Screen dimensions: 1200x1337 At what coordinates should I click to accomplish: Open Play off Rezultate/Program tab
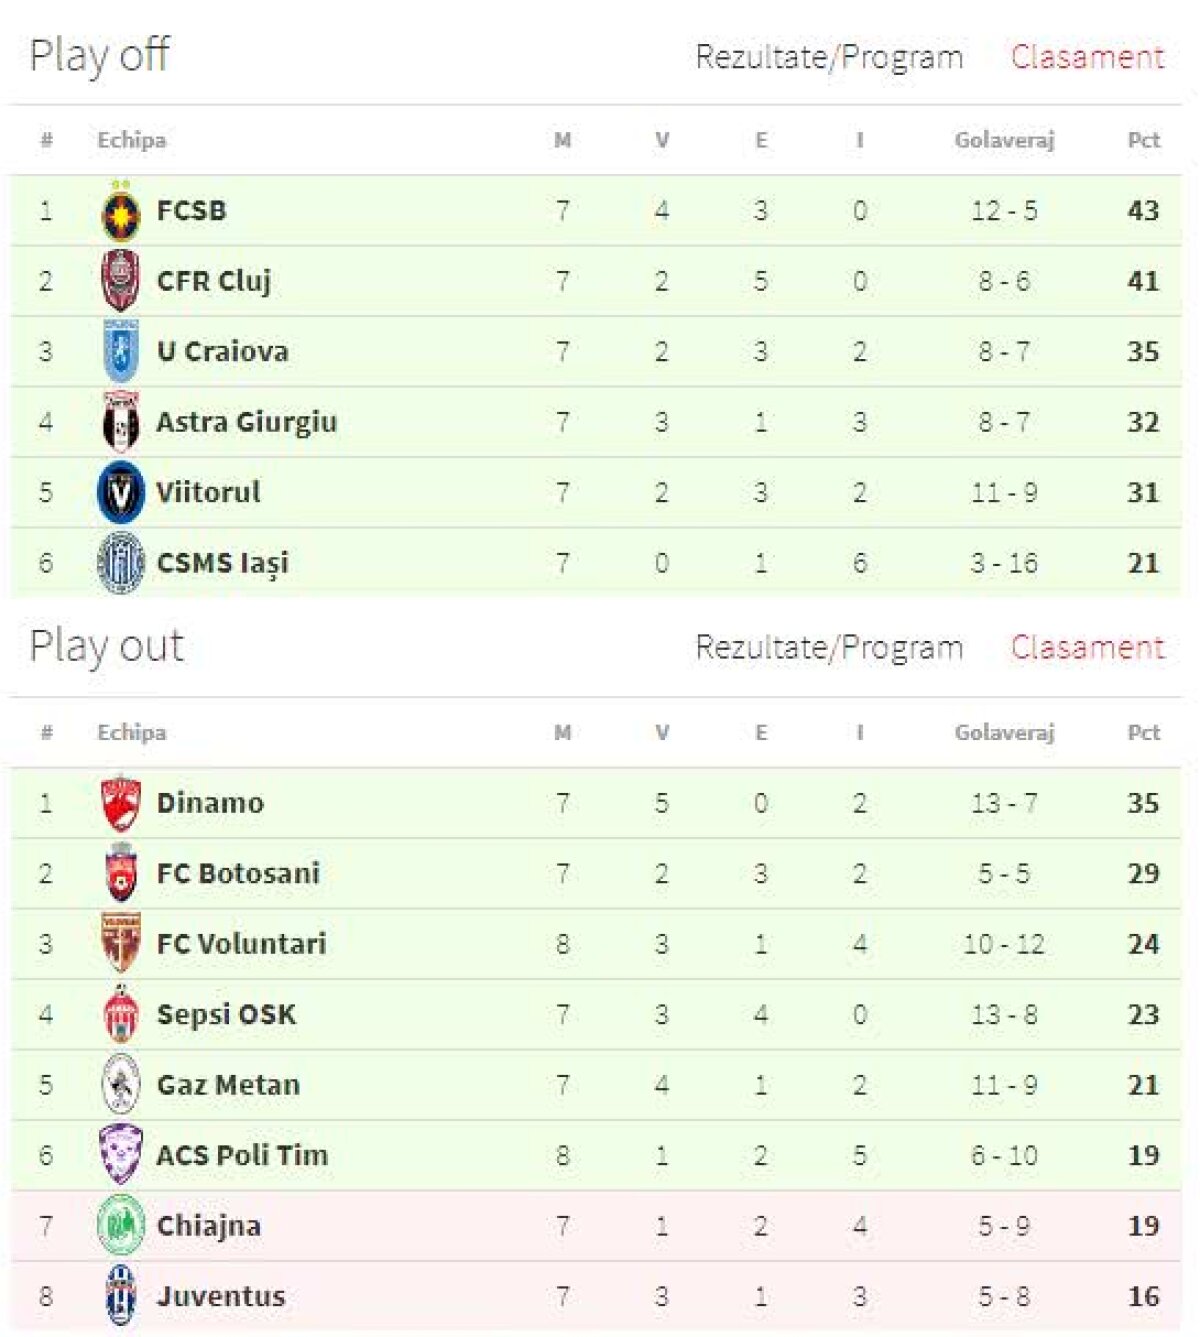[x=829, y=58]
